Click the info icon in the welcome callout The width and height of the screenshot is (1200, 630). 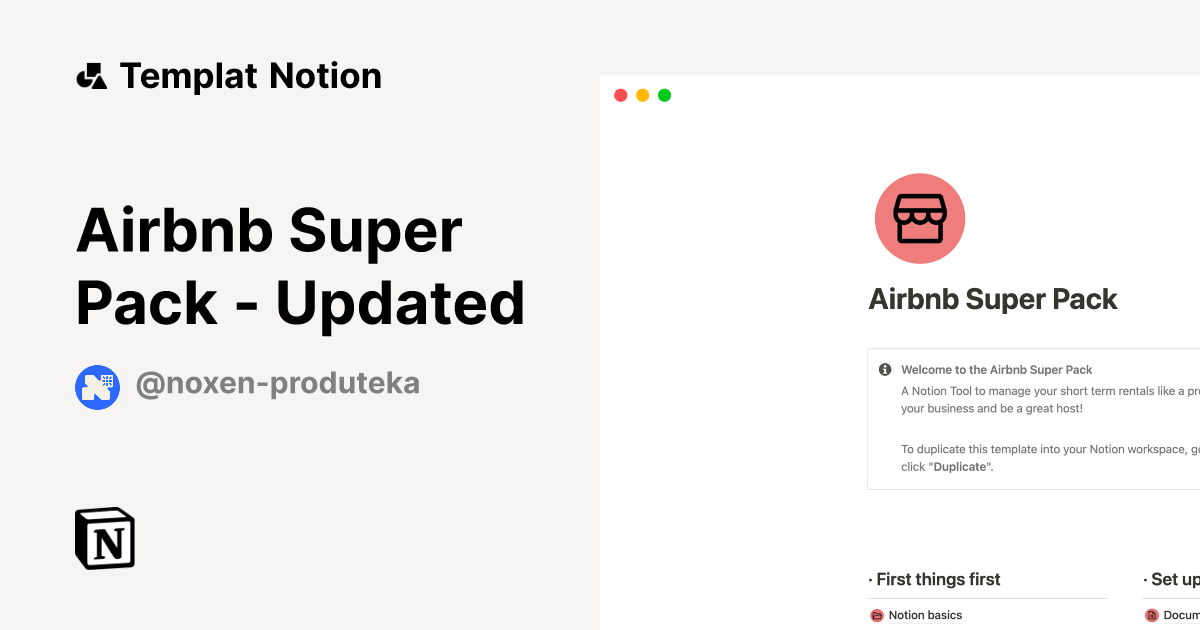(884, 369)
